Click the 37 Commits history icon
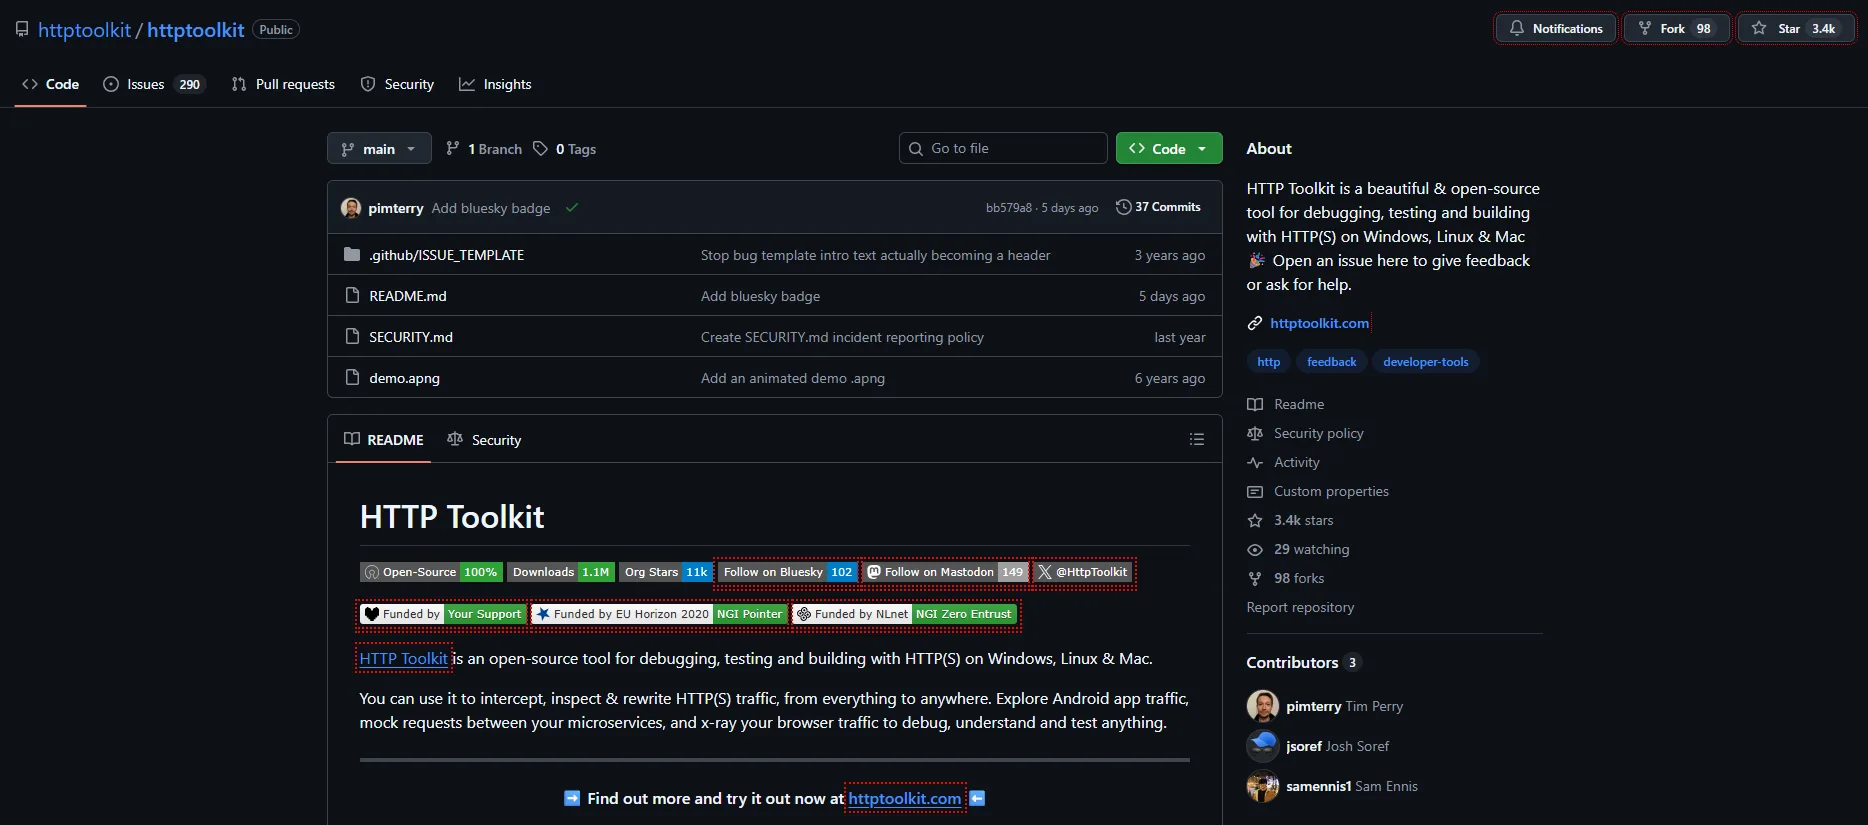This screenshot has height=825, width=1868. [x=1124, y=207]
